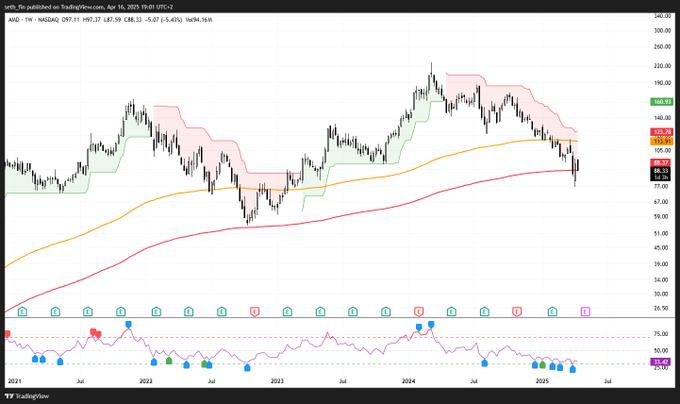Click the TradingView logo at the bottom left

[x=27, y=396]
